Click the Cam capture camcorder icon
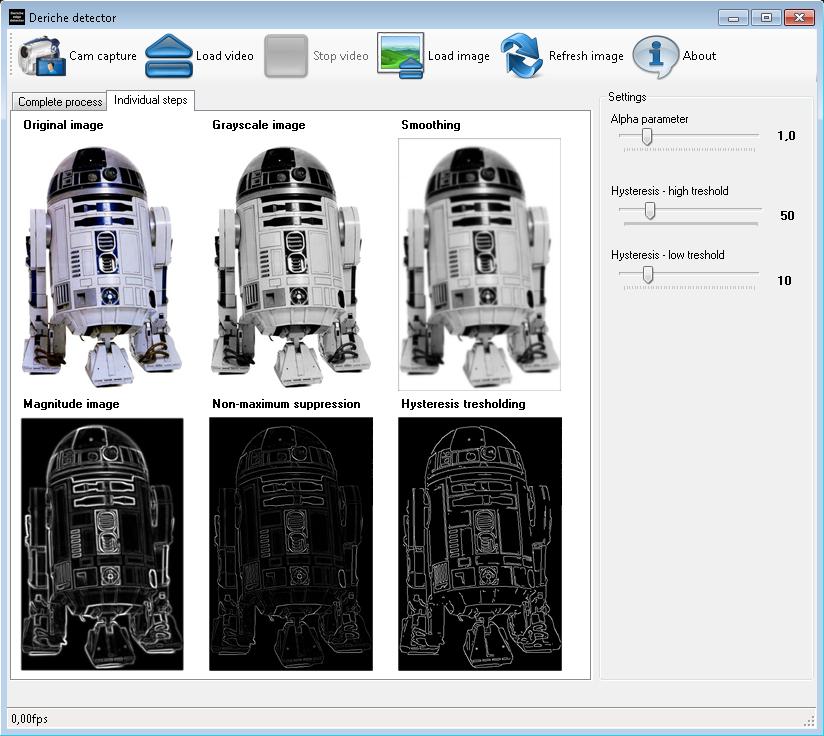This screenshot has height=736, width=824. [x=42, y=56]
